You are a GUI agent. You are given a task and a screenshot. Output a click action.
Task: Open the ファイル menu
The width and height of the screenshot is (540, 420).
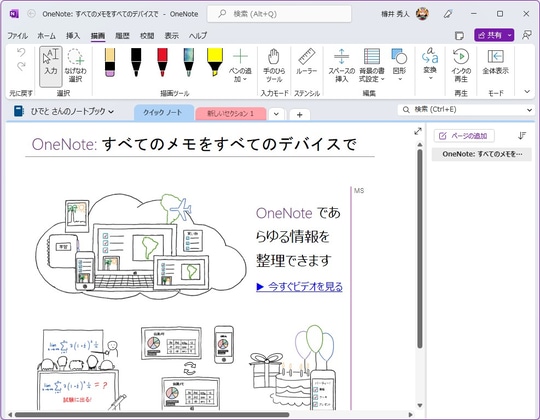tap(18, 35)
